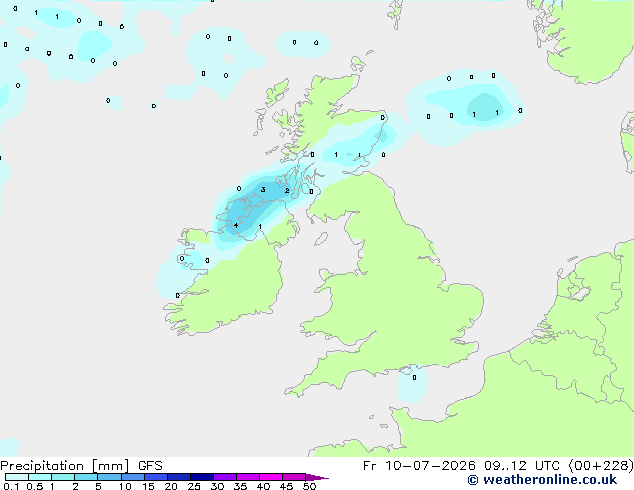Pick the 25–30 mm dark navy legend swatch

(x=201, y=477)
